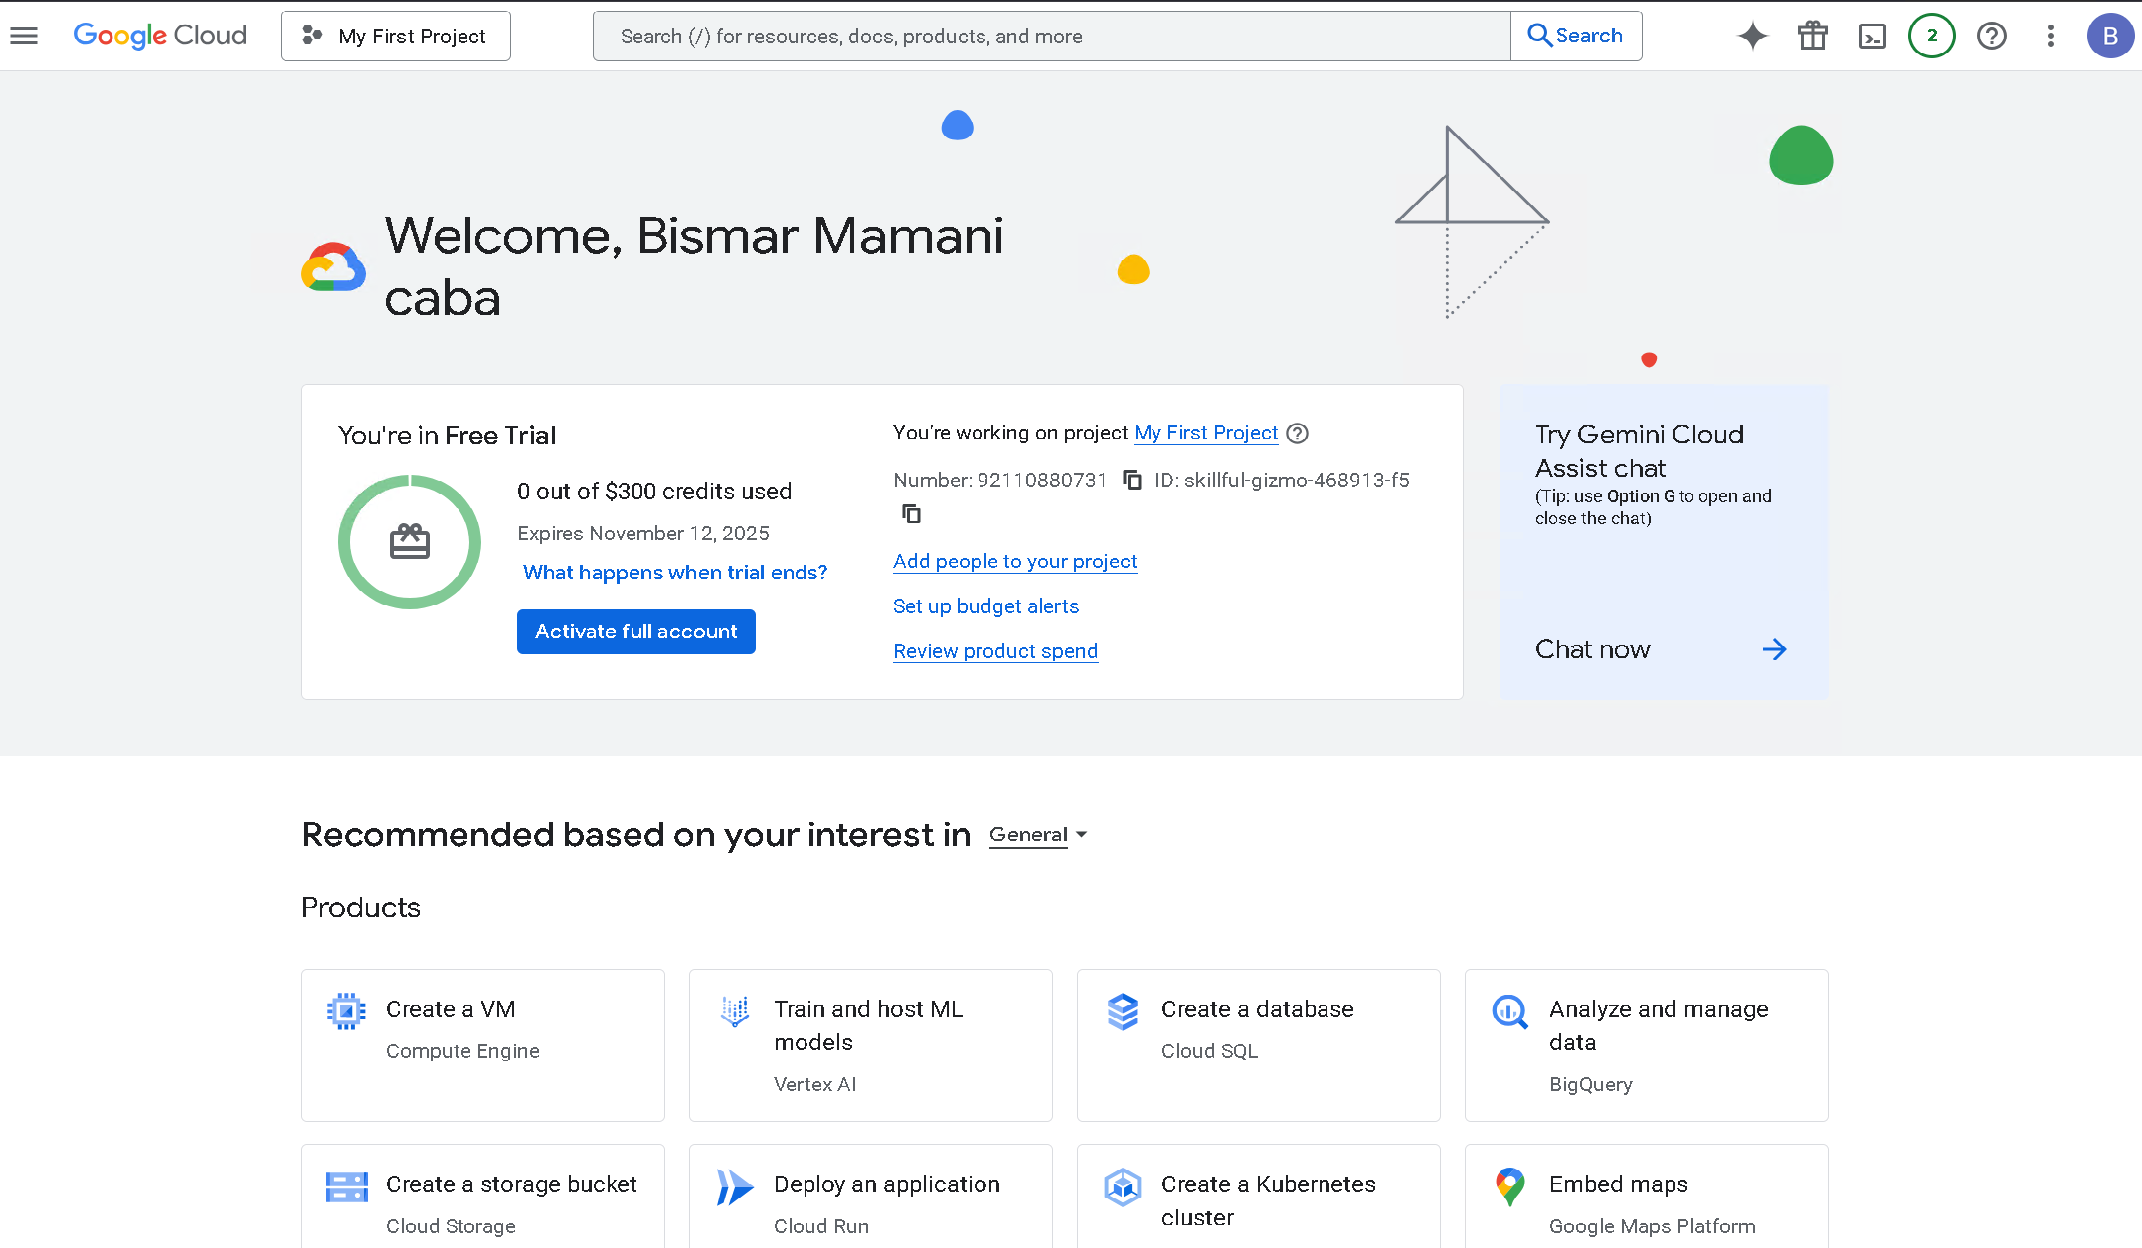Open Create a database card
This screenshot has width=2142, height=1248.
[x=1259, y=1045]
